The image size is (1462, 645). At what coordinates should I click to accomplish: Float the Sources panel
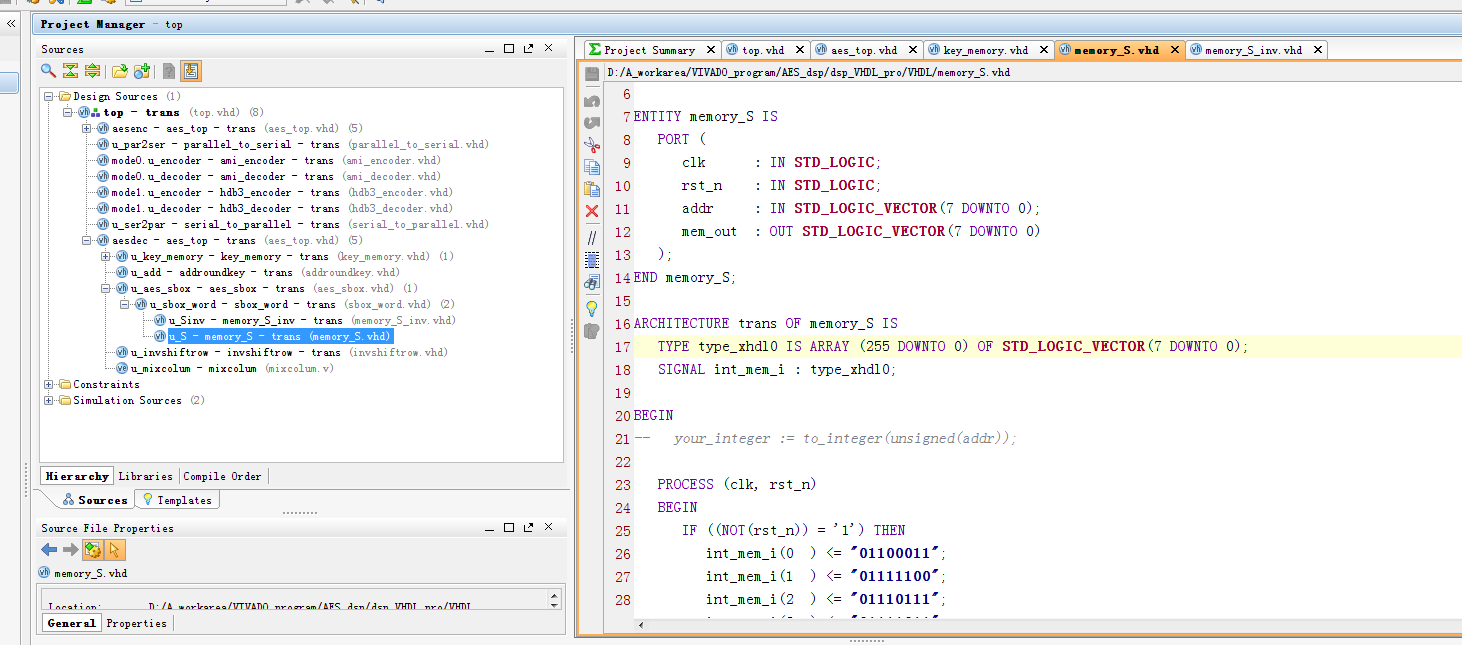528,48
